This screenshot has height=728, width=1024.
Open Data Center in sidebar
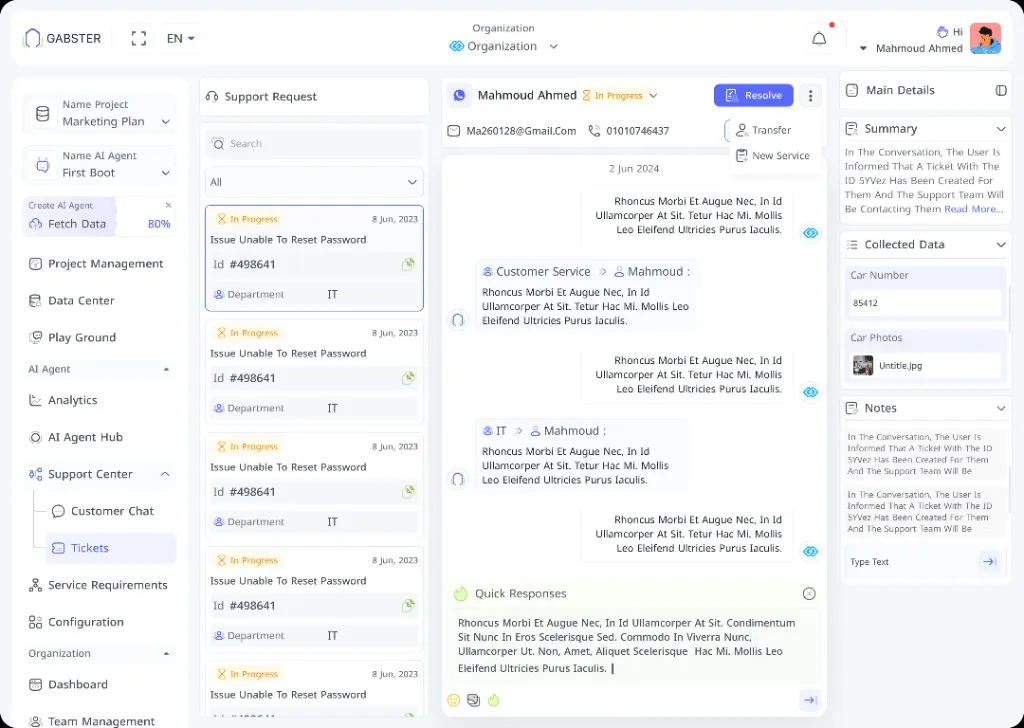point(72,300)
